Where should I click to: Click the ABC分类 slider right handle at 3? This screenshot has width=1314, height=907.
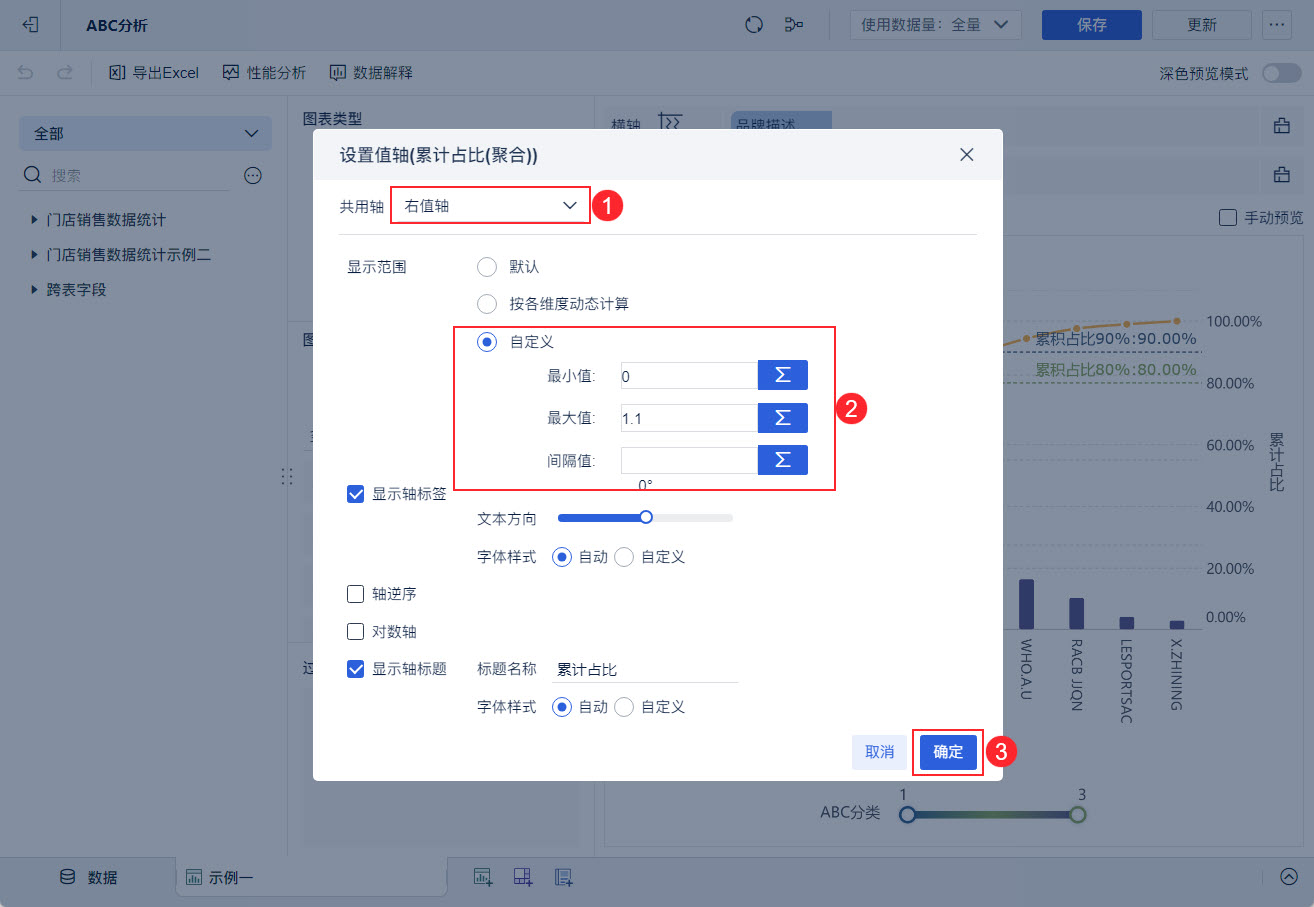1077,815
